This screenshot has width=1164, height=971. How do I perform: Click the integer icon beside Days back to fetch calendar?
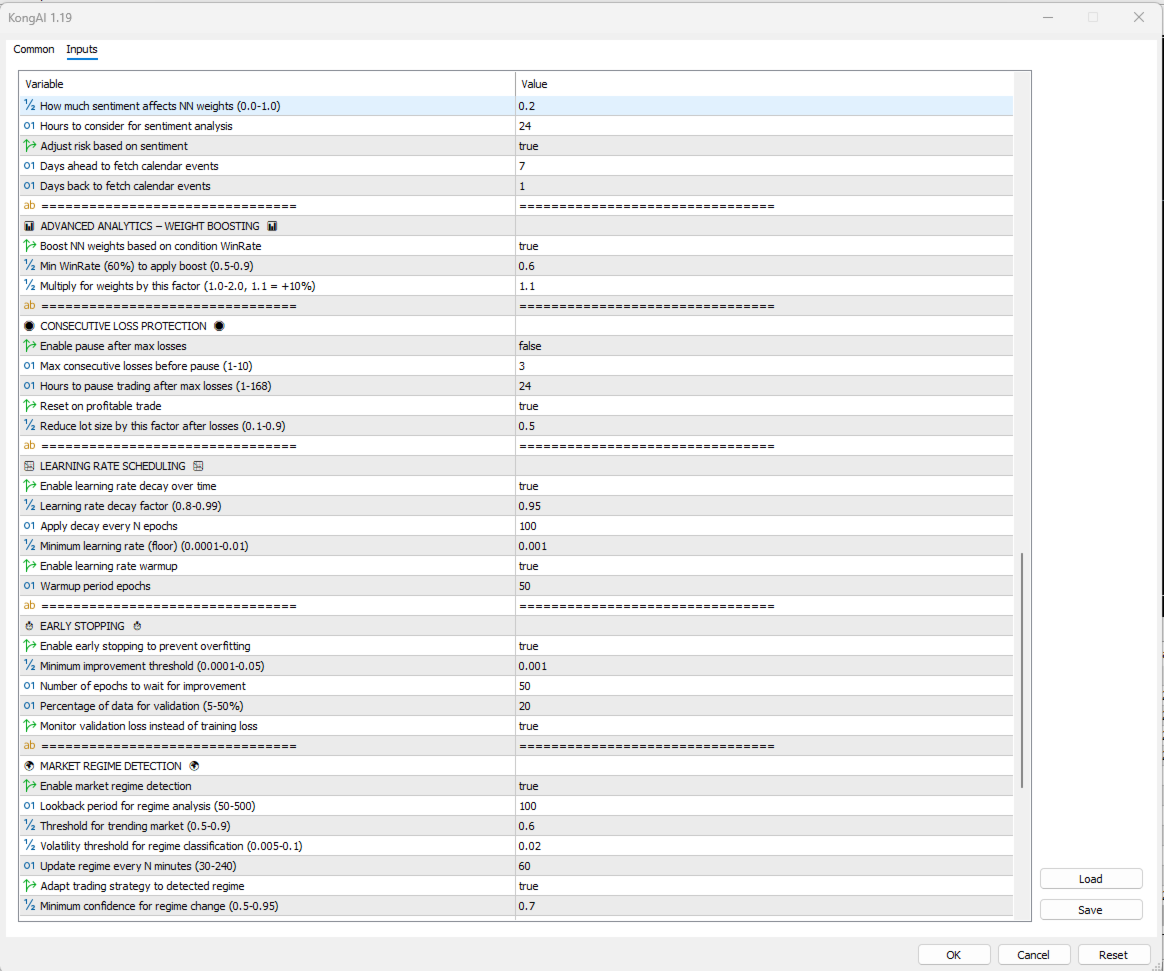click(29, 186)
